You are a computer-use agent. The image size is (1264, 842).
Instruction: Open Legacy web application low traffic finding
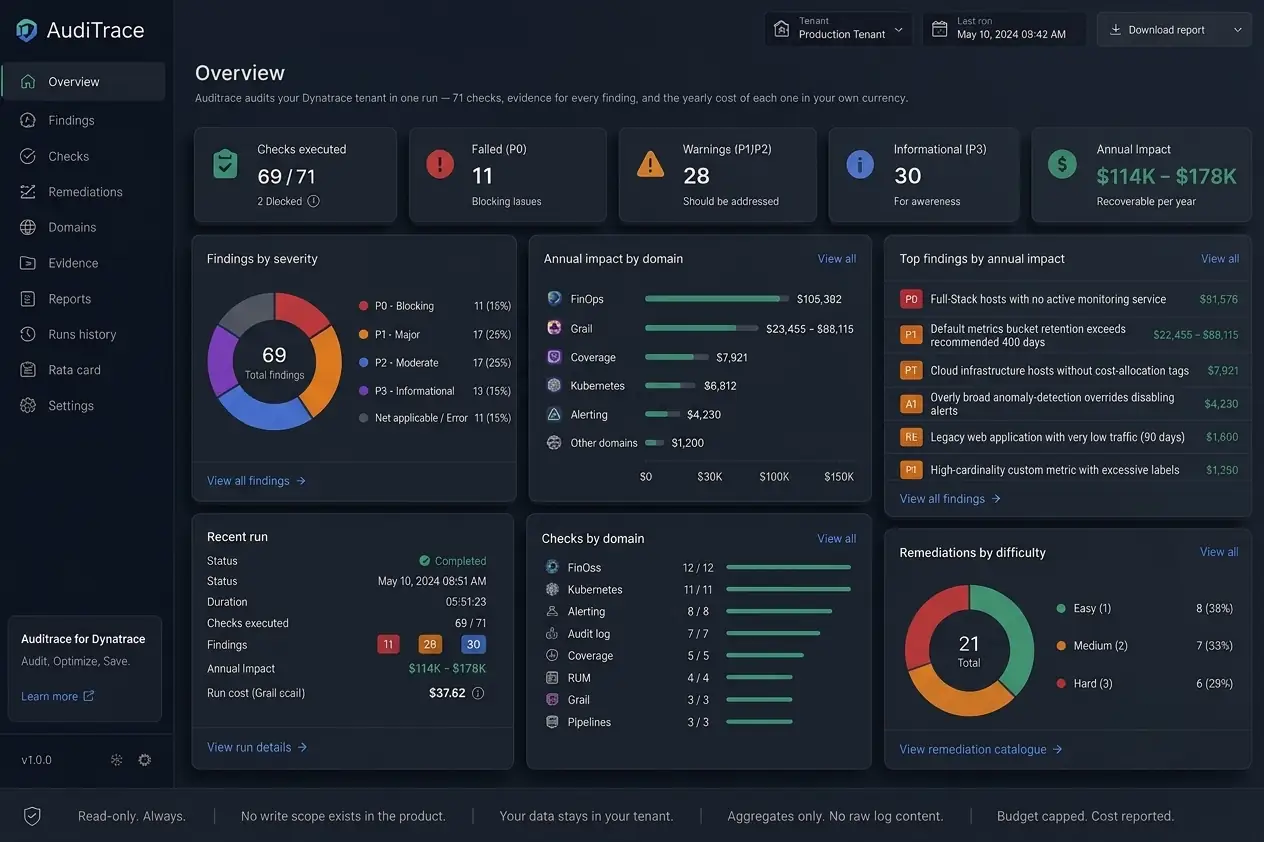pos(1069,437)
